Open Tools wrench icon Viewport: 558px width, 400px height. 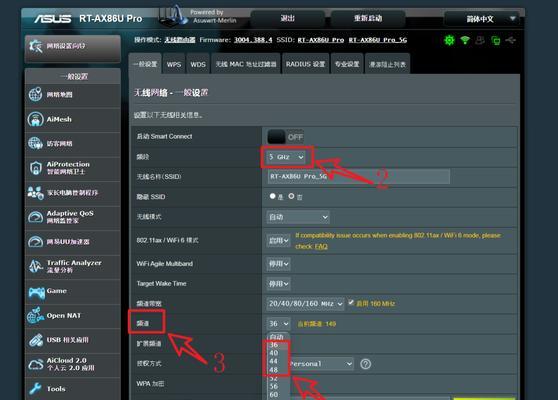[x=36, y=389]
